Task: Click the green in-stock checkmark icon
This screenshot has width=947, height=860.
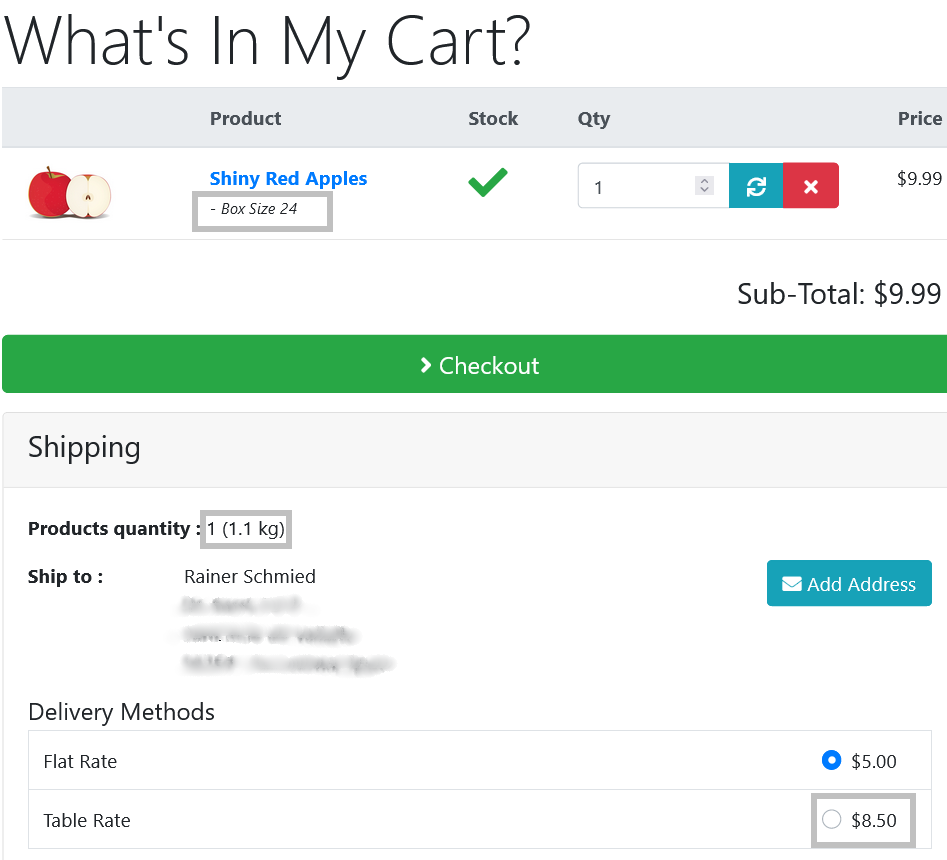Action: point(488,182)
